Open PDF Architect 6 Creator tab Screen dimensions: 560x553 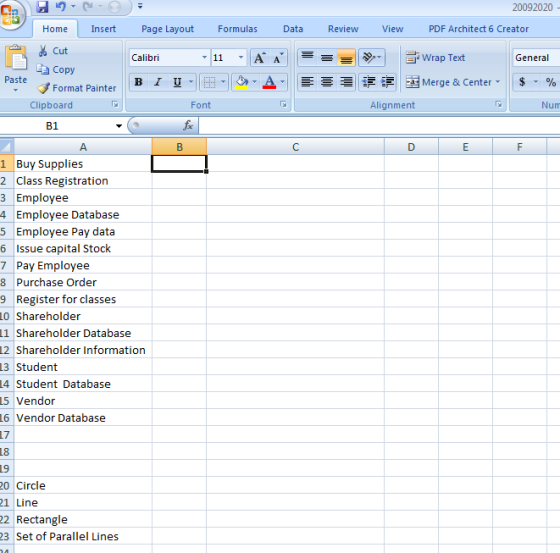(479, 29)
